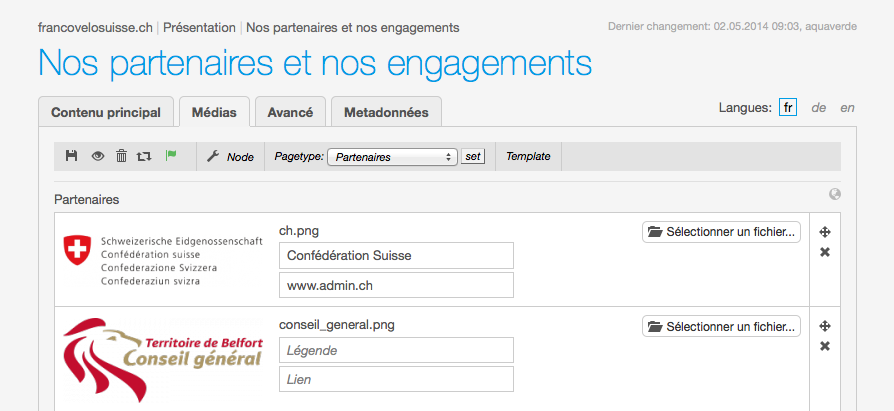Select a file for ch.png
This screenshot has width=894, height=411.
point(721,232)
